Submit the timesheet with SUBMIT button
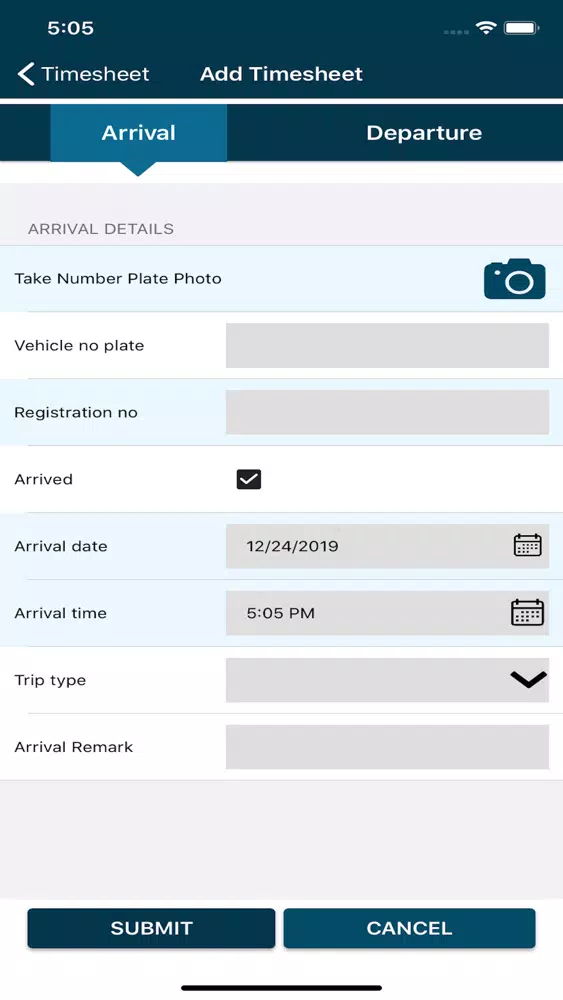563x1000 pixels. click(151, 928)
